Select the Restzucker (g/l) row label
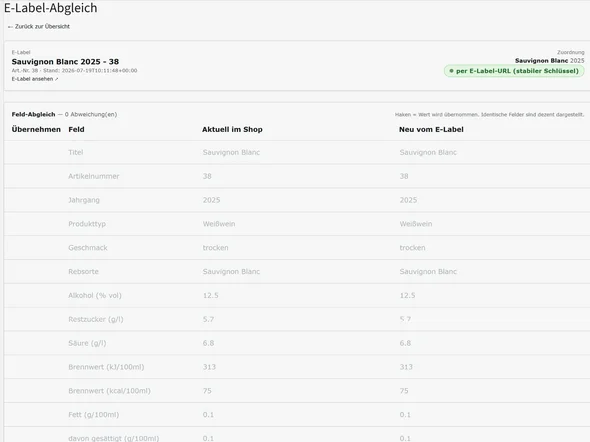This screenshot has width=590, height=442. click(96, 319)
